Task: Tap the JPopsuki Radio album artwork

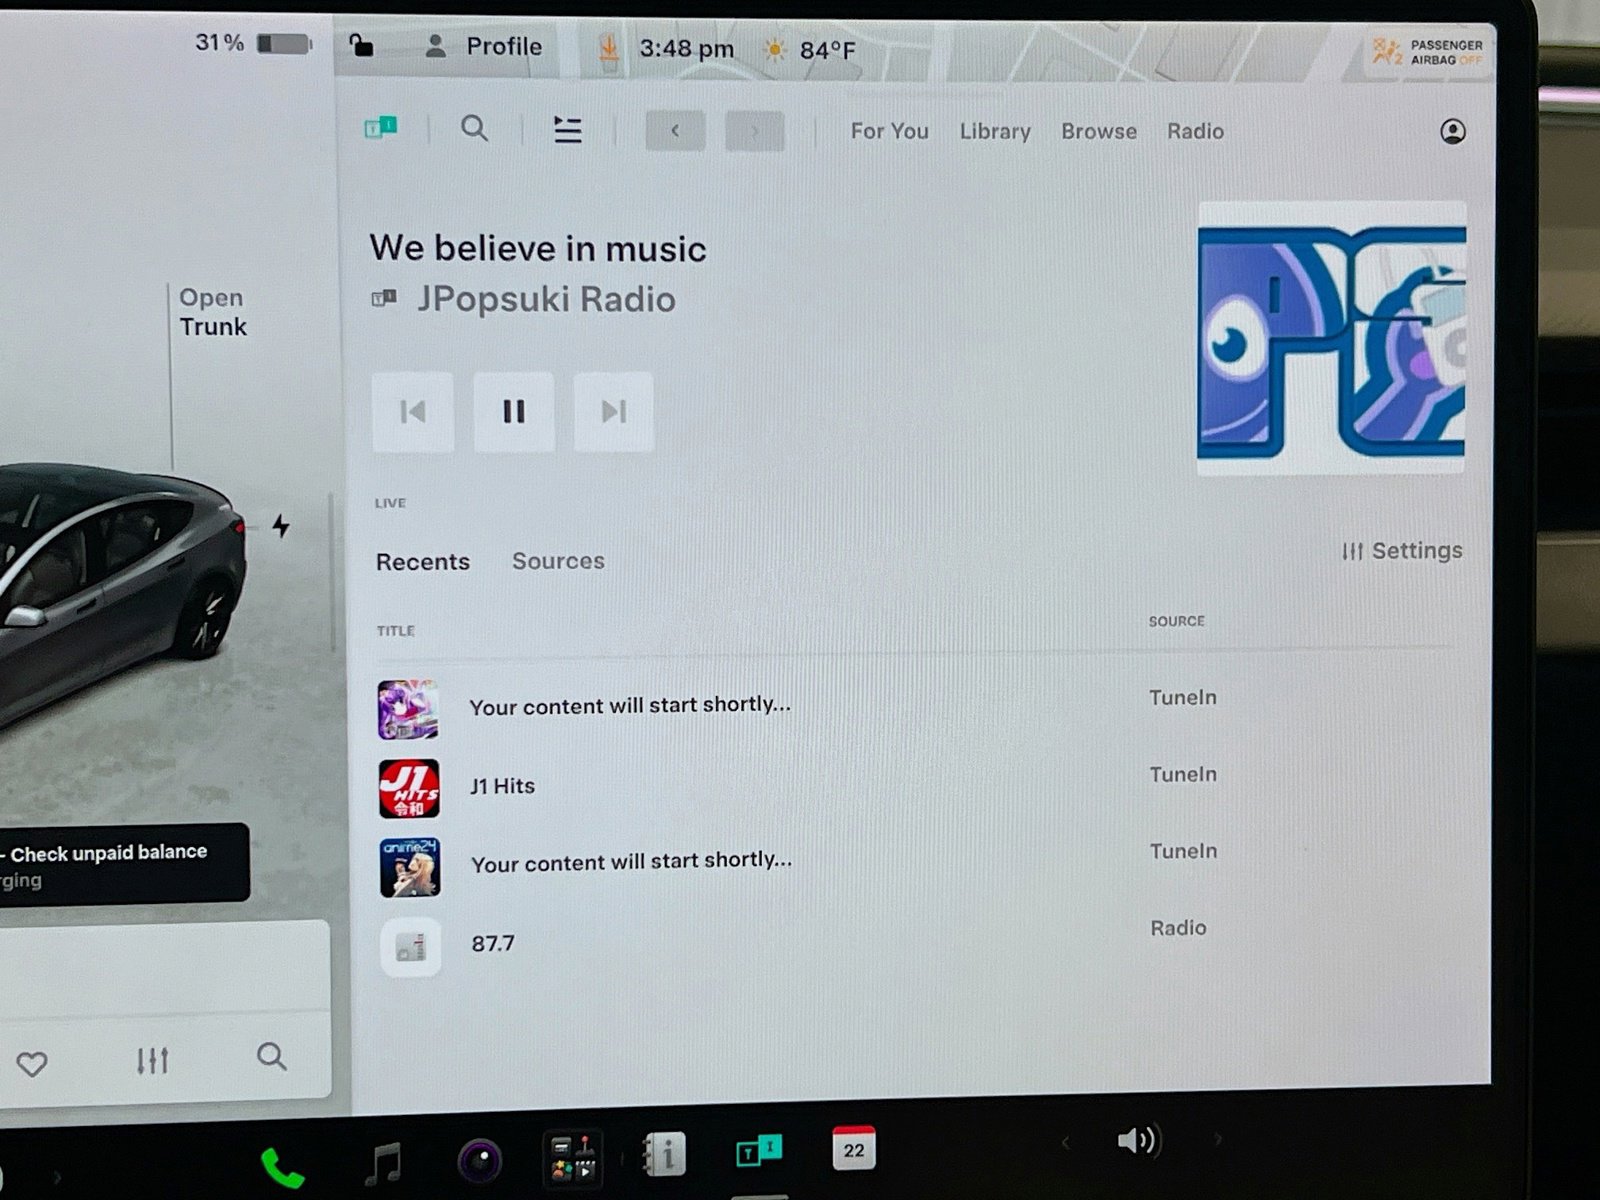Action: coord(1332,338)
